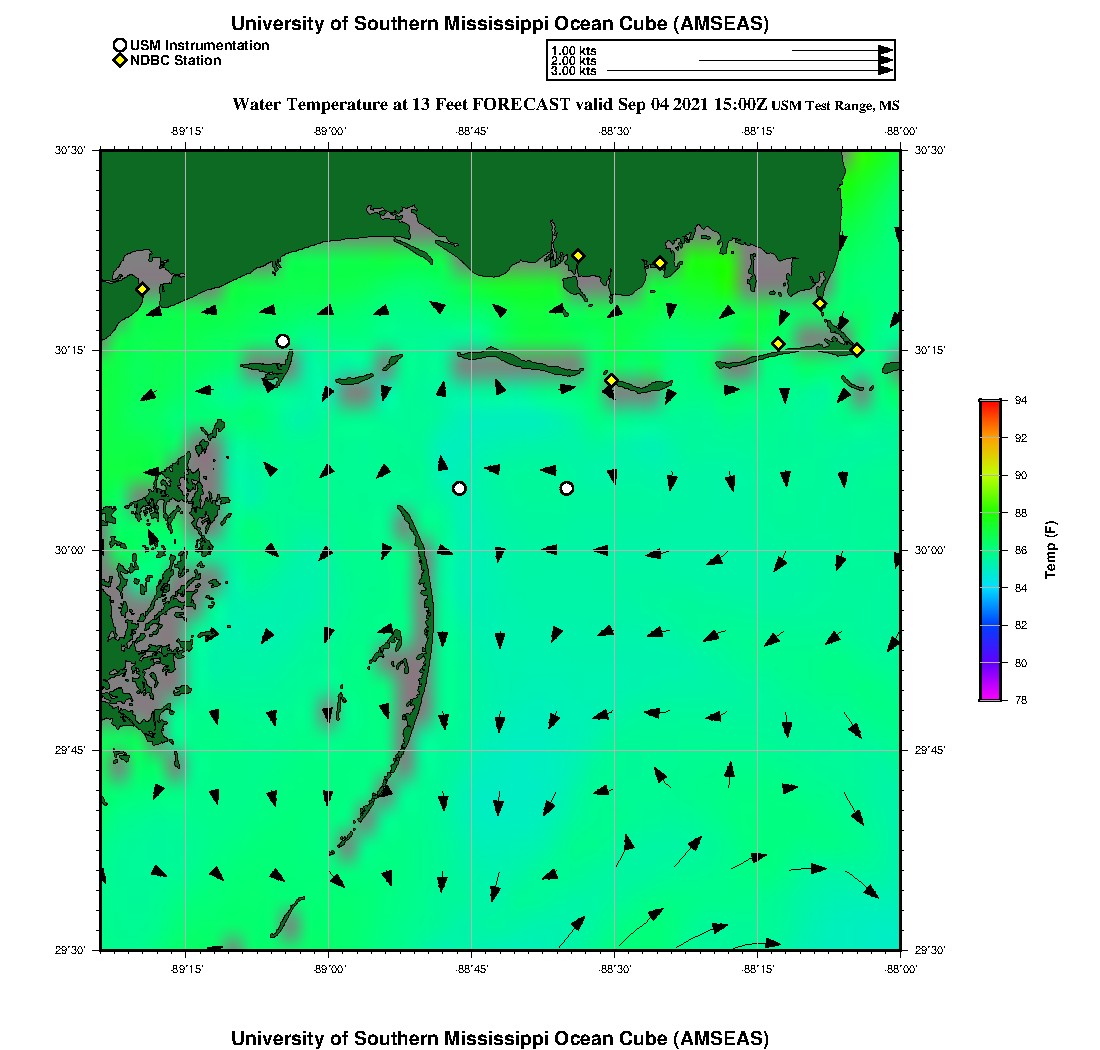
Task: Click the 'Water Temperature at 13 Feet FORECAST' heading
Action: coord(399,104)
